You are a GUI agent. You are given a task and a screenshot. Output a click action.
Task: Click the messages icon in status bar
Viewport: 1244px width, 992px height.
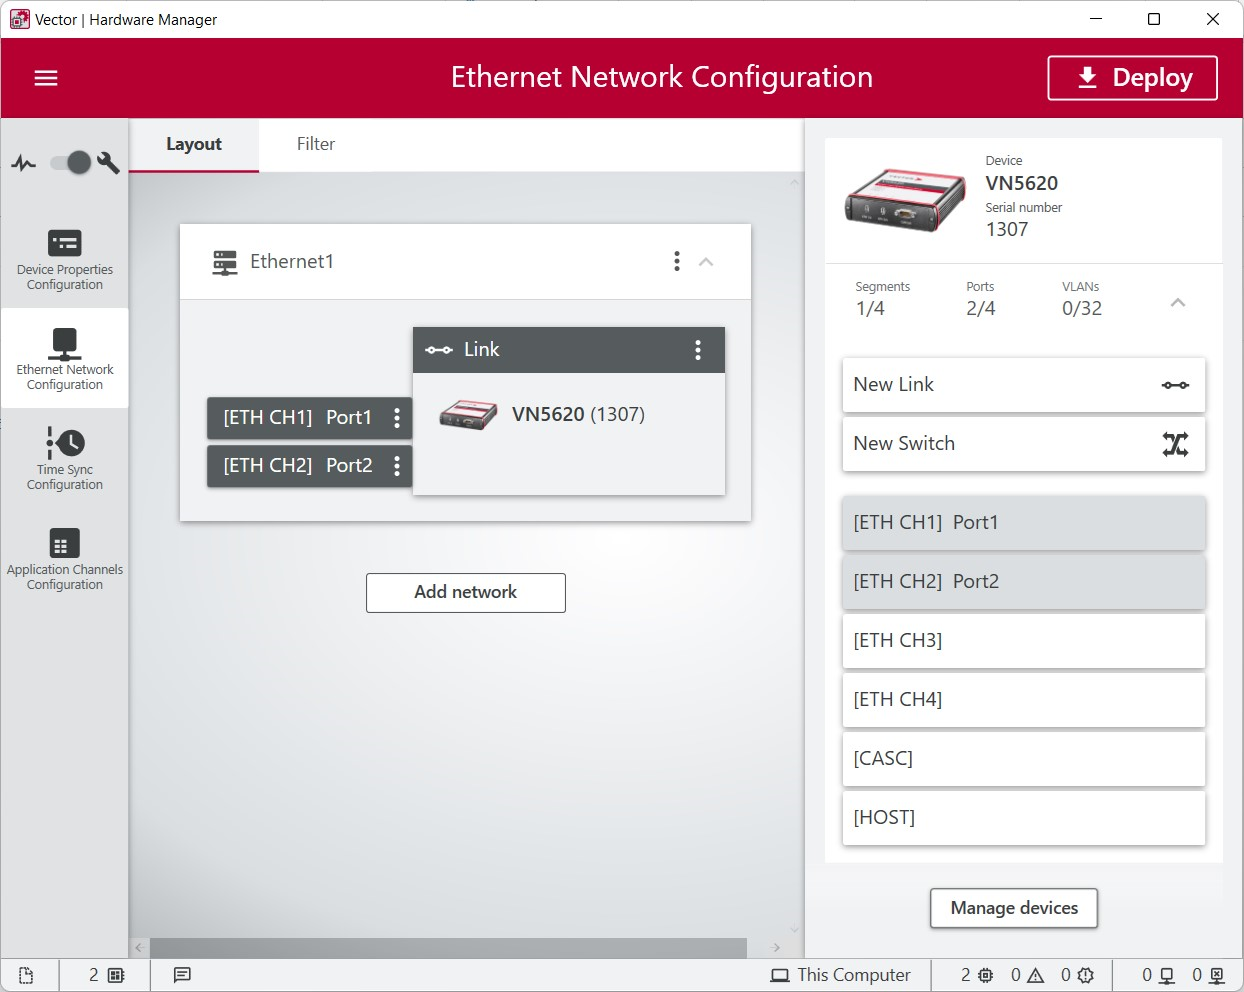tap(182, 975)
